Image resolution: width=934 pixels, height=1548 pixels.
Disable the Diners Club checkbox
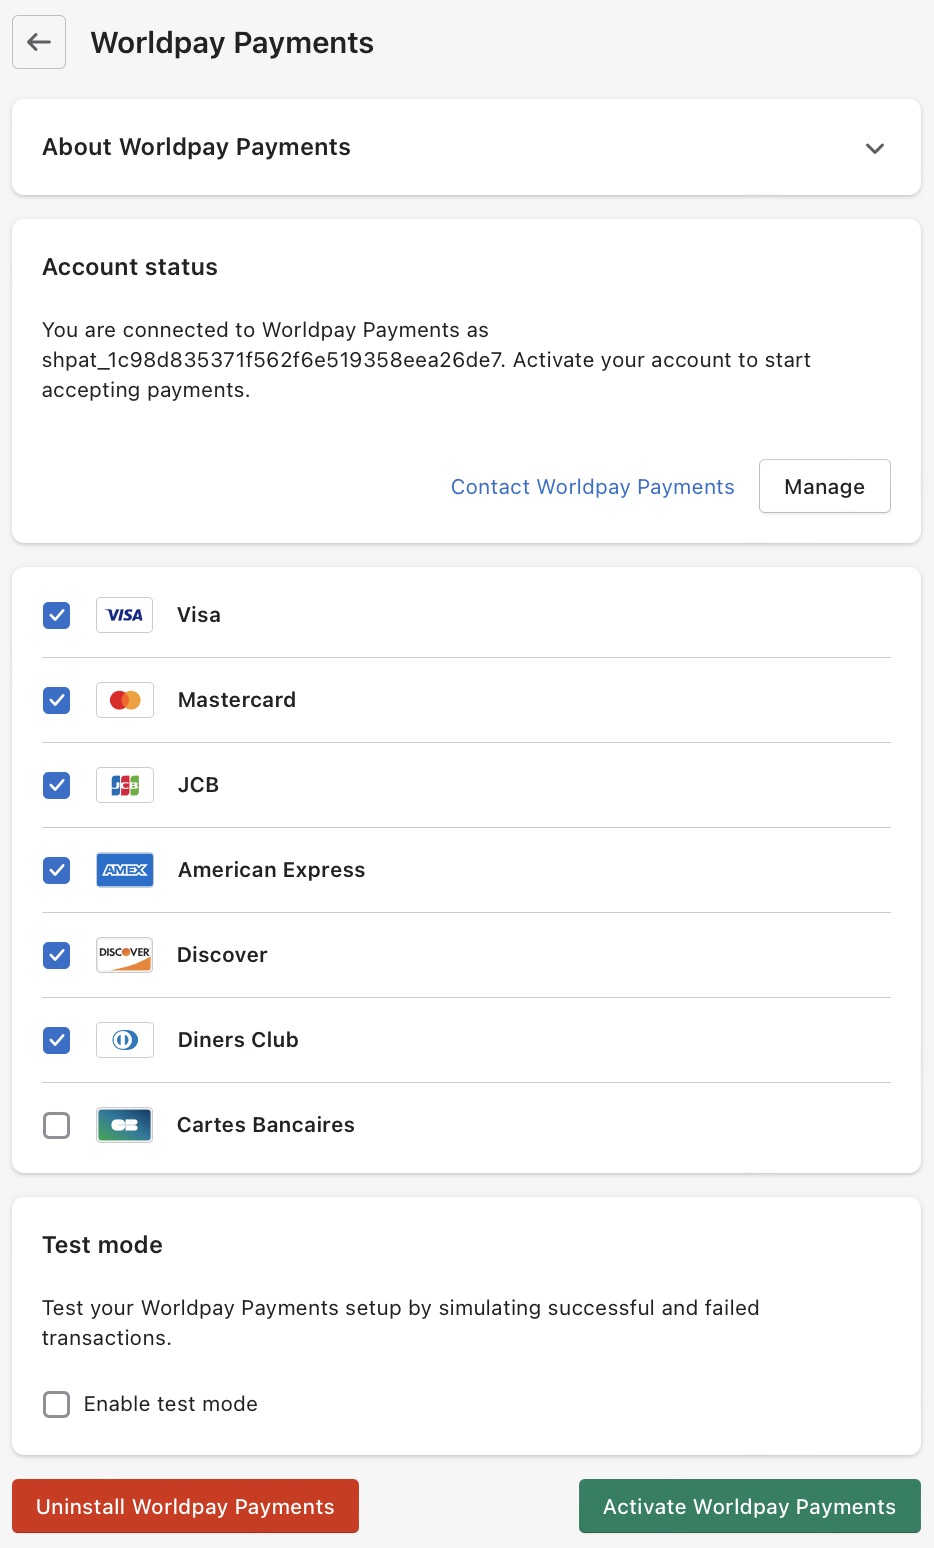[x=57, y=1040]
